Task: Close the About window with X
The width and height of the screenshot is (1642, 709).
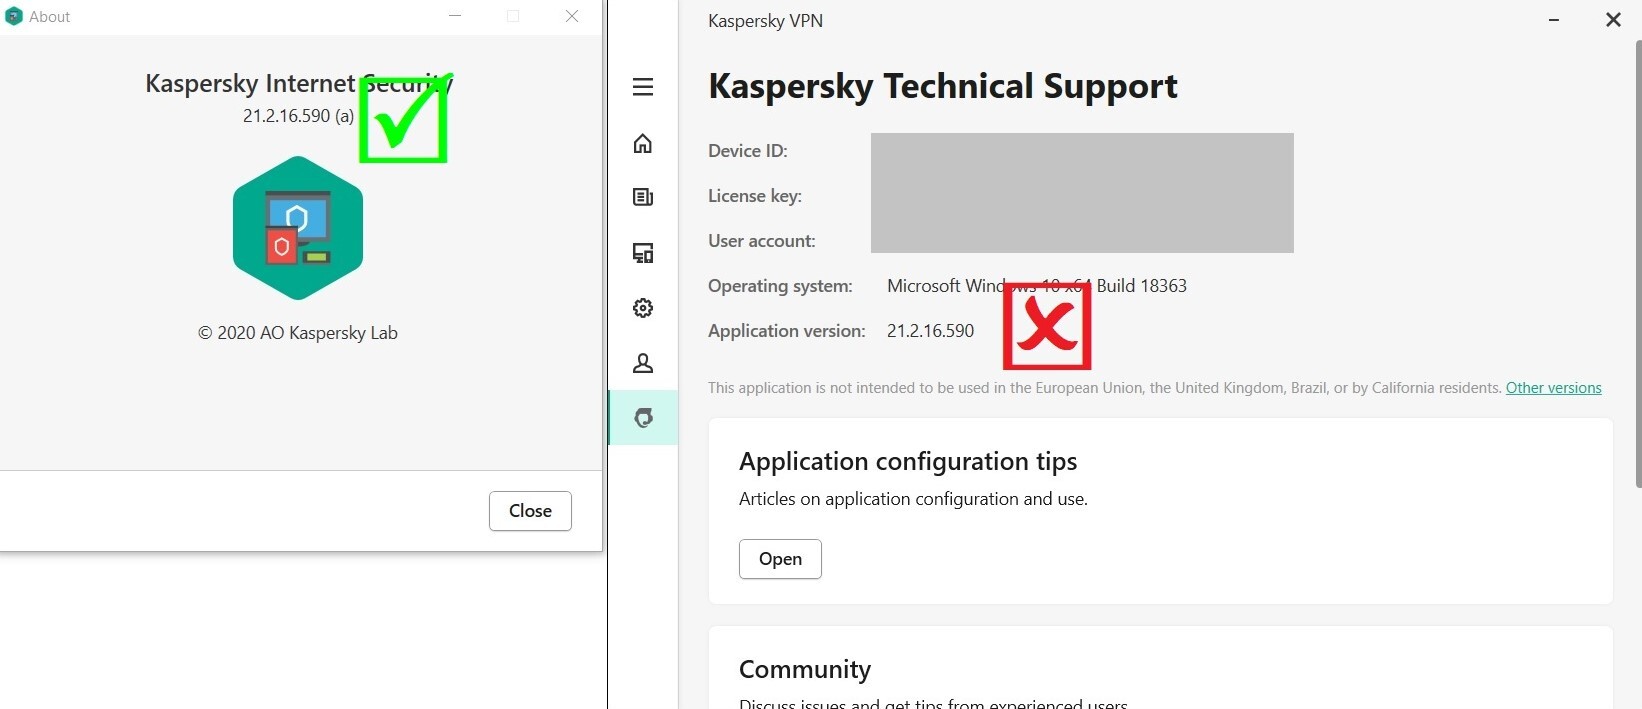Action: tap(572, 16)
